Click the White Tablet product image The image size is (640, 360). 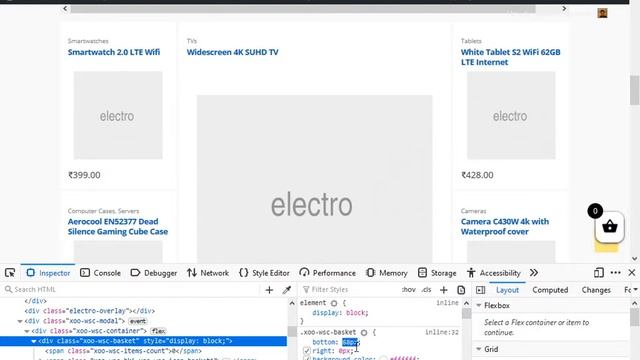511,115
